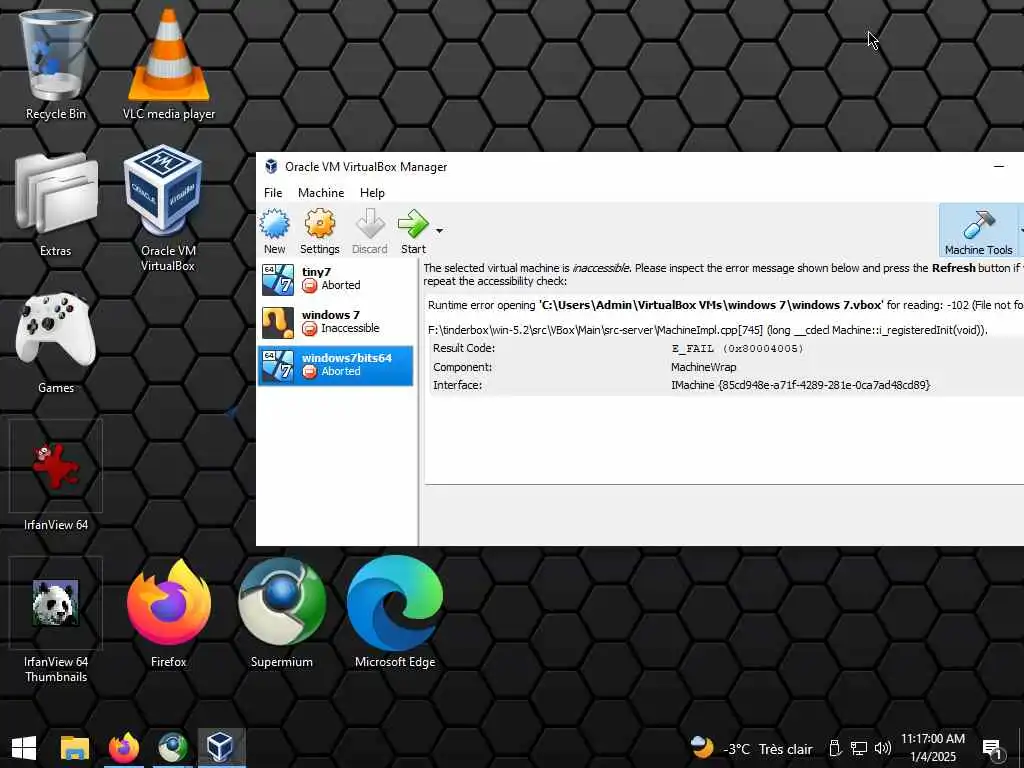Click the MachineWrap component value
Image resolution: width=1024 pixels, height=768 pixels.
click(703, 367)
